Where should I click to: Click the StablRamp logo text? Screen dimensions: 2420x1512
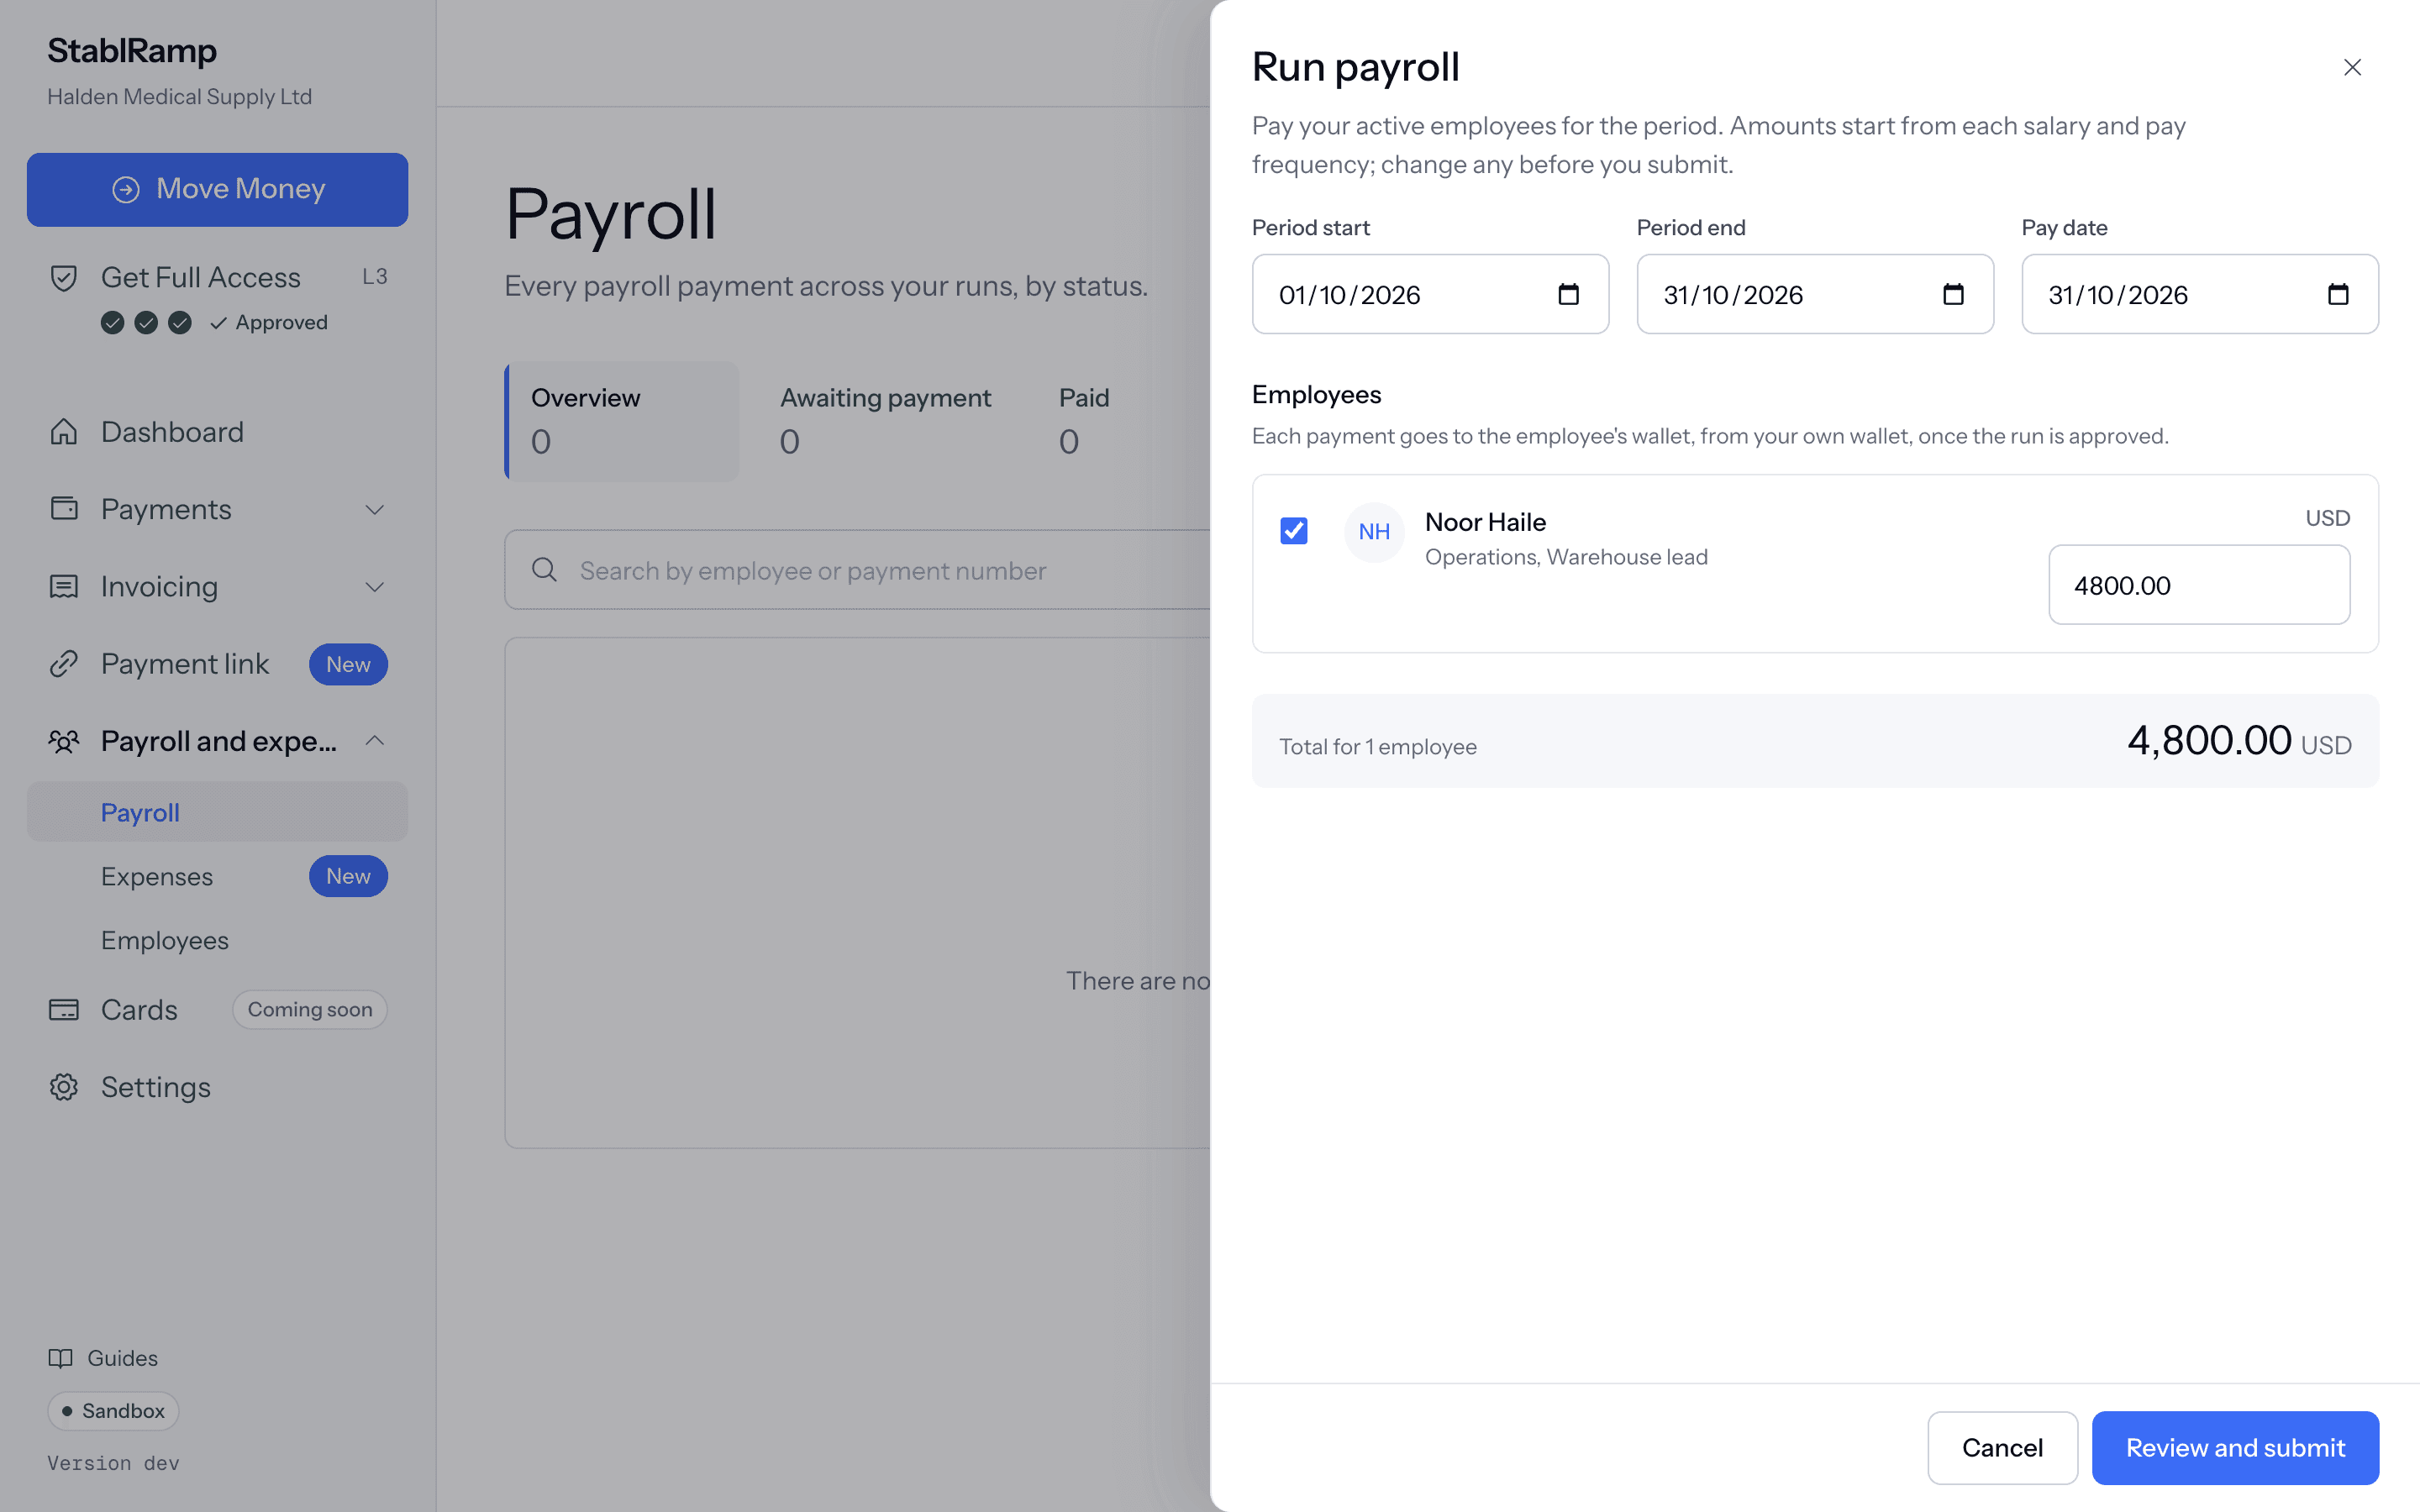click(x=132, y=50)
